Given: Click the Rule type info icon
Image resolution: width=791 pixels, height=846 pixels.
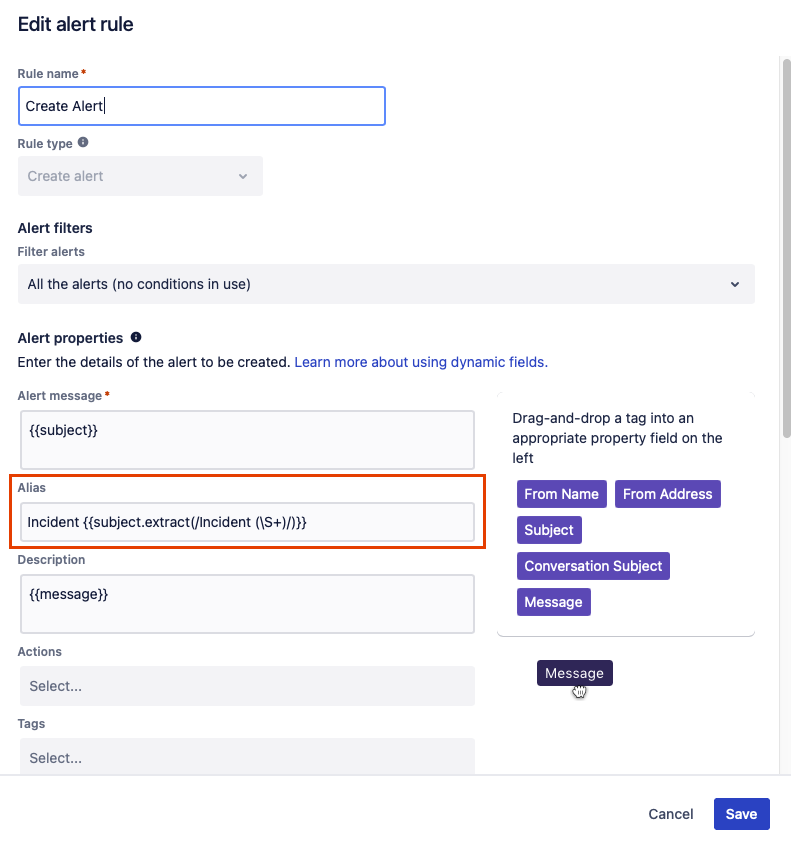Looking at the screenshot, I should (x=81, y=143).
